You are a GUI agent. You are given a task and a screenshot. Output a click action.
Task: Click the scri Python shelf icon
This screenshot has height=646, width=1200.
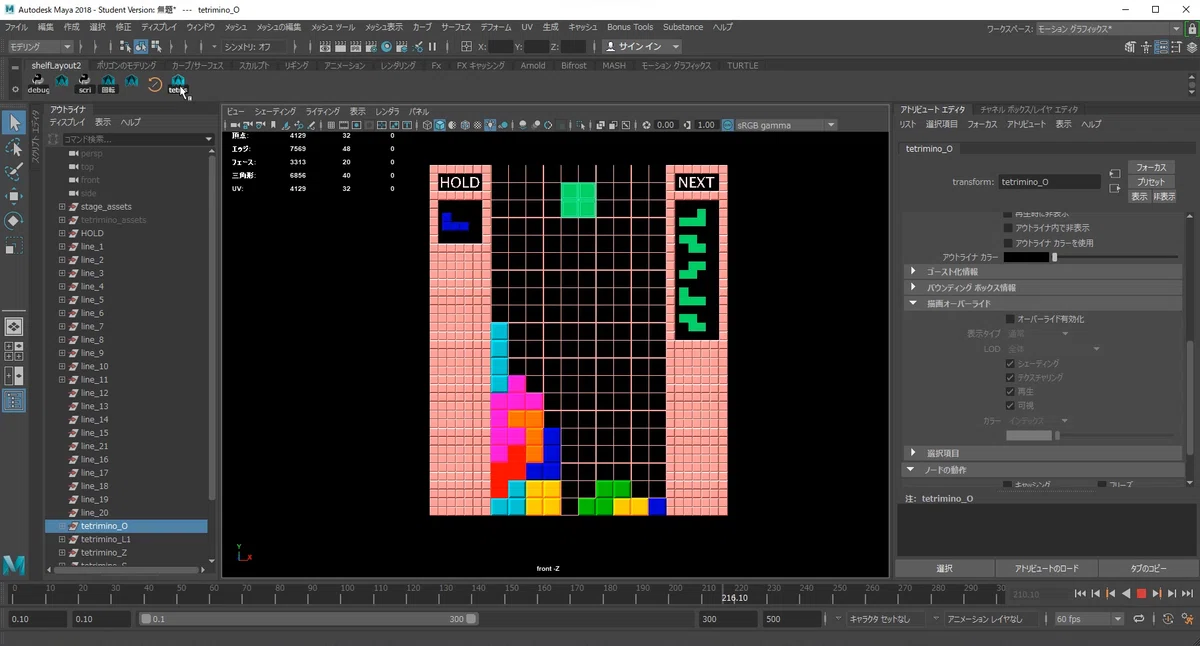[x=85, y=84]
